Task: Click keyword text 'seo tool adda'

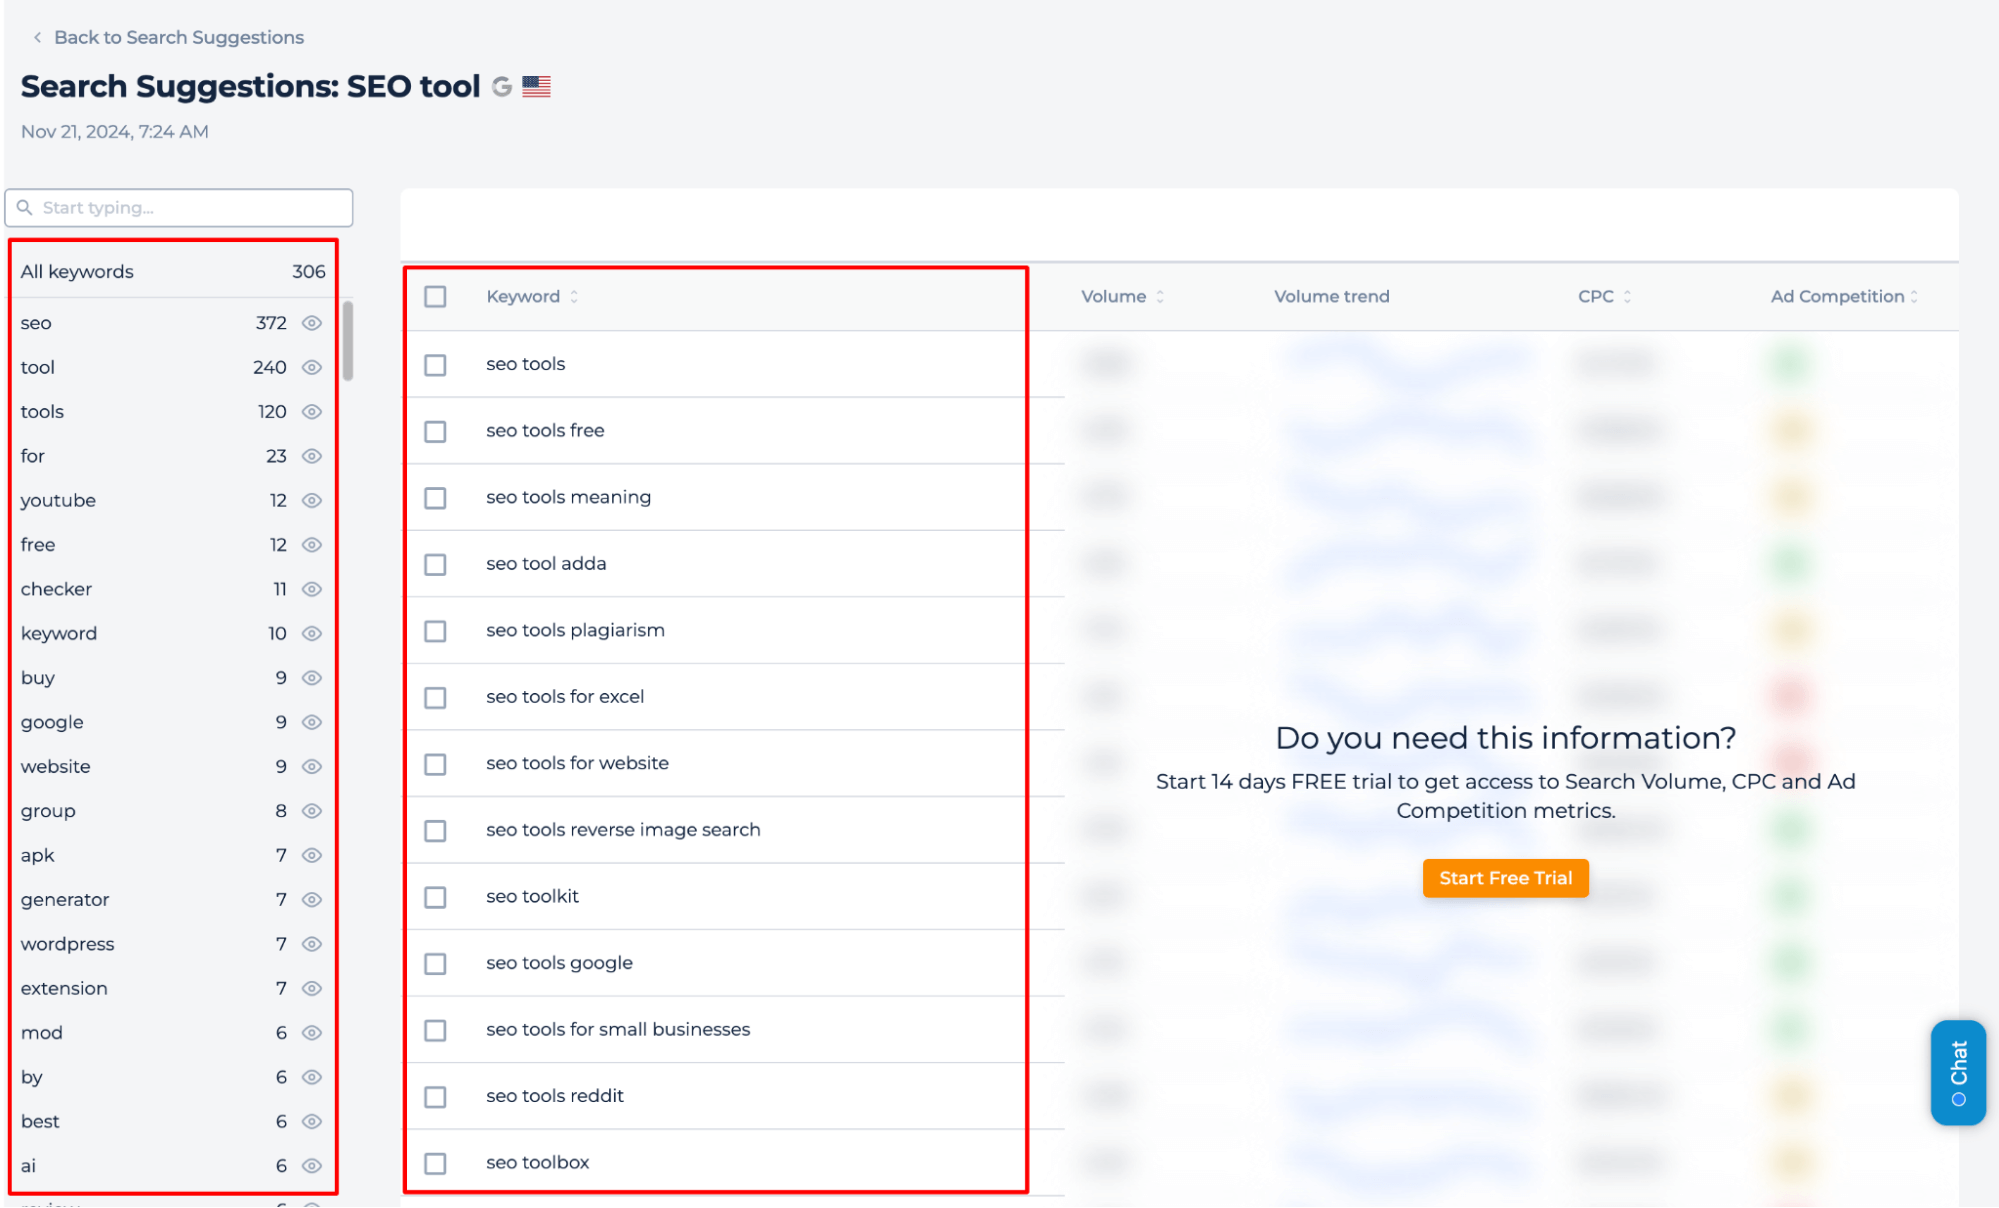Action: click(x=546, y=564)
